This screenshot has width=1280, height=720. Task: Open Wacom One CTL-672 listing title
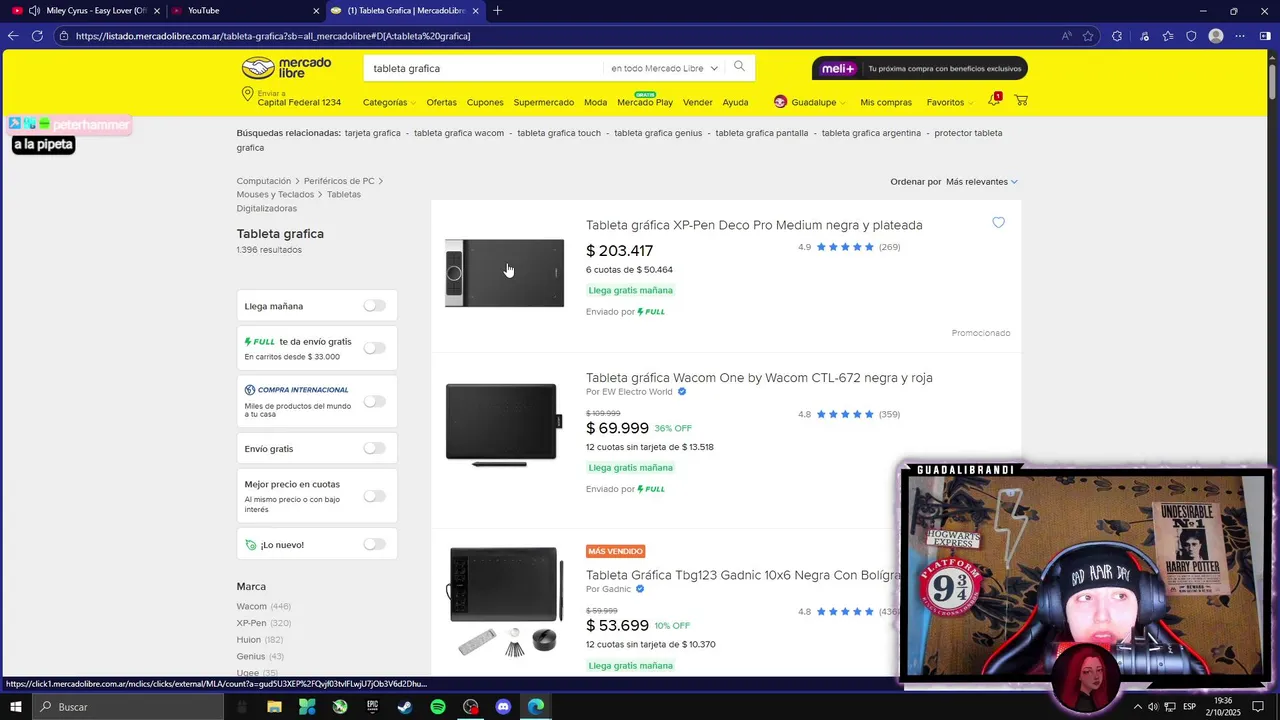click(759, 378)
